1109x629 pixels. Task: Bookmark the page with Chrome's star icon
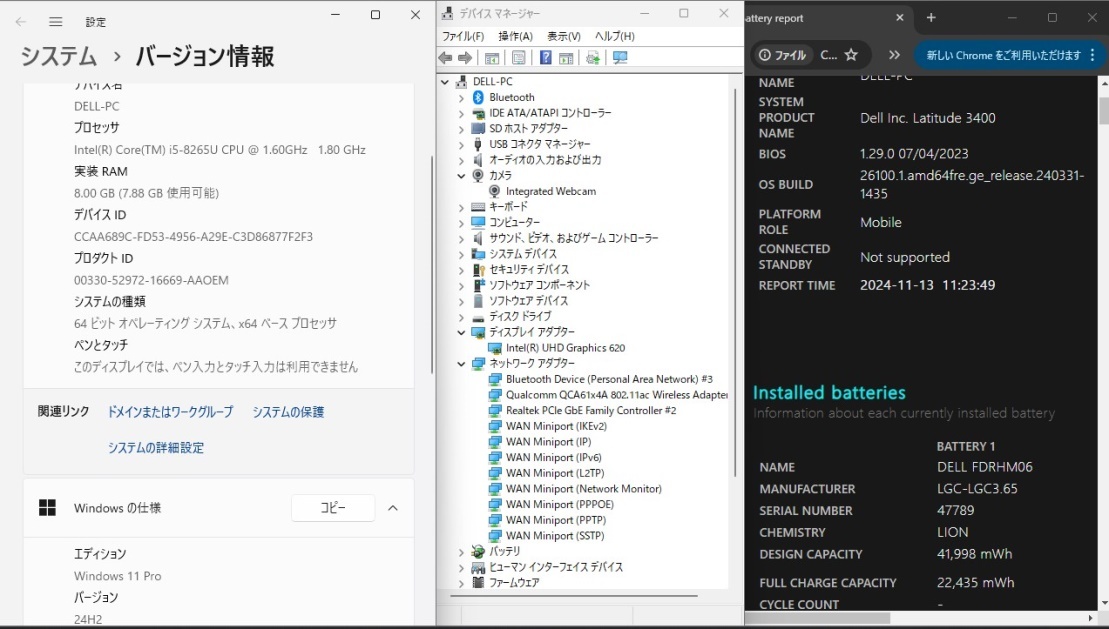tap(852, 55)
